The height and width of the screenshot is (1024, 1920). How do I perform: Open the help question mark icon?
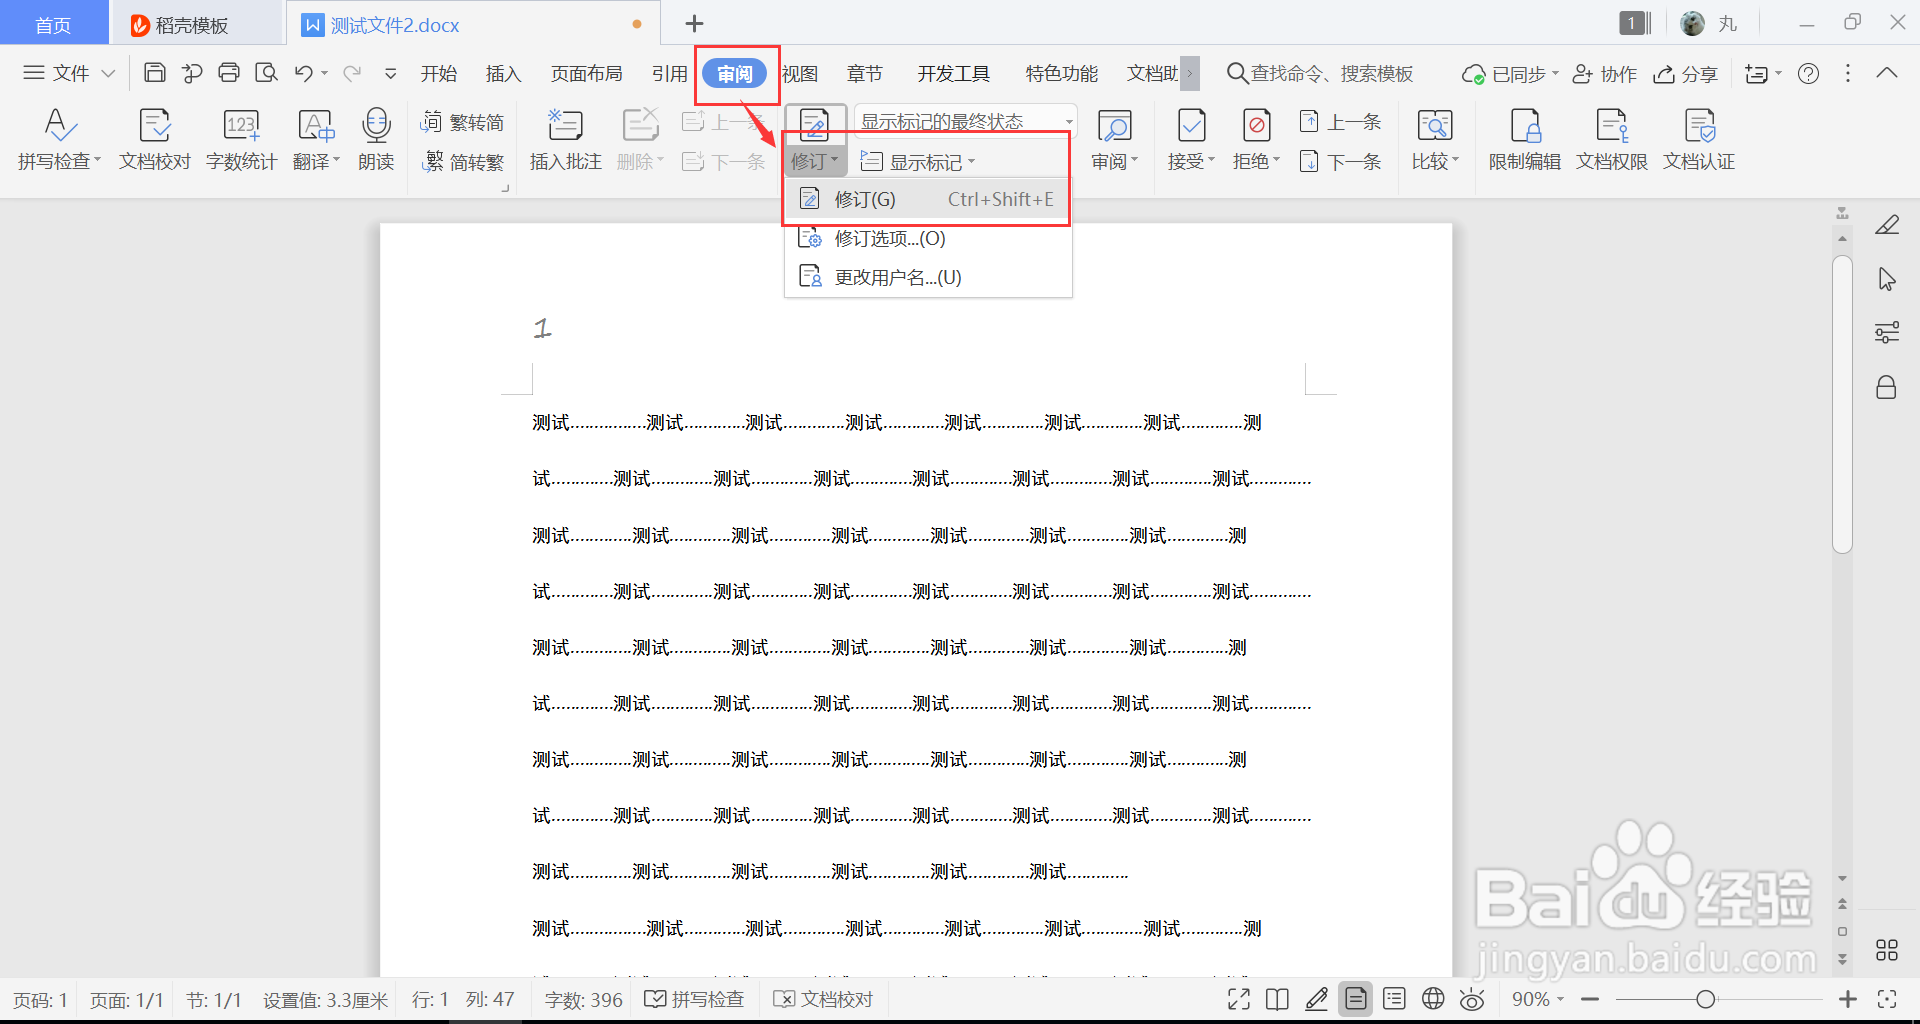pos(1808,73)
